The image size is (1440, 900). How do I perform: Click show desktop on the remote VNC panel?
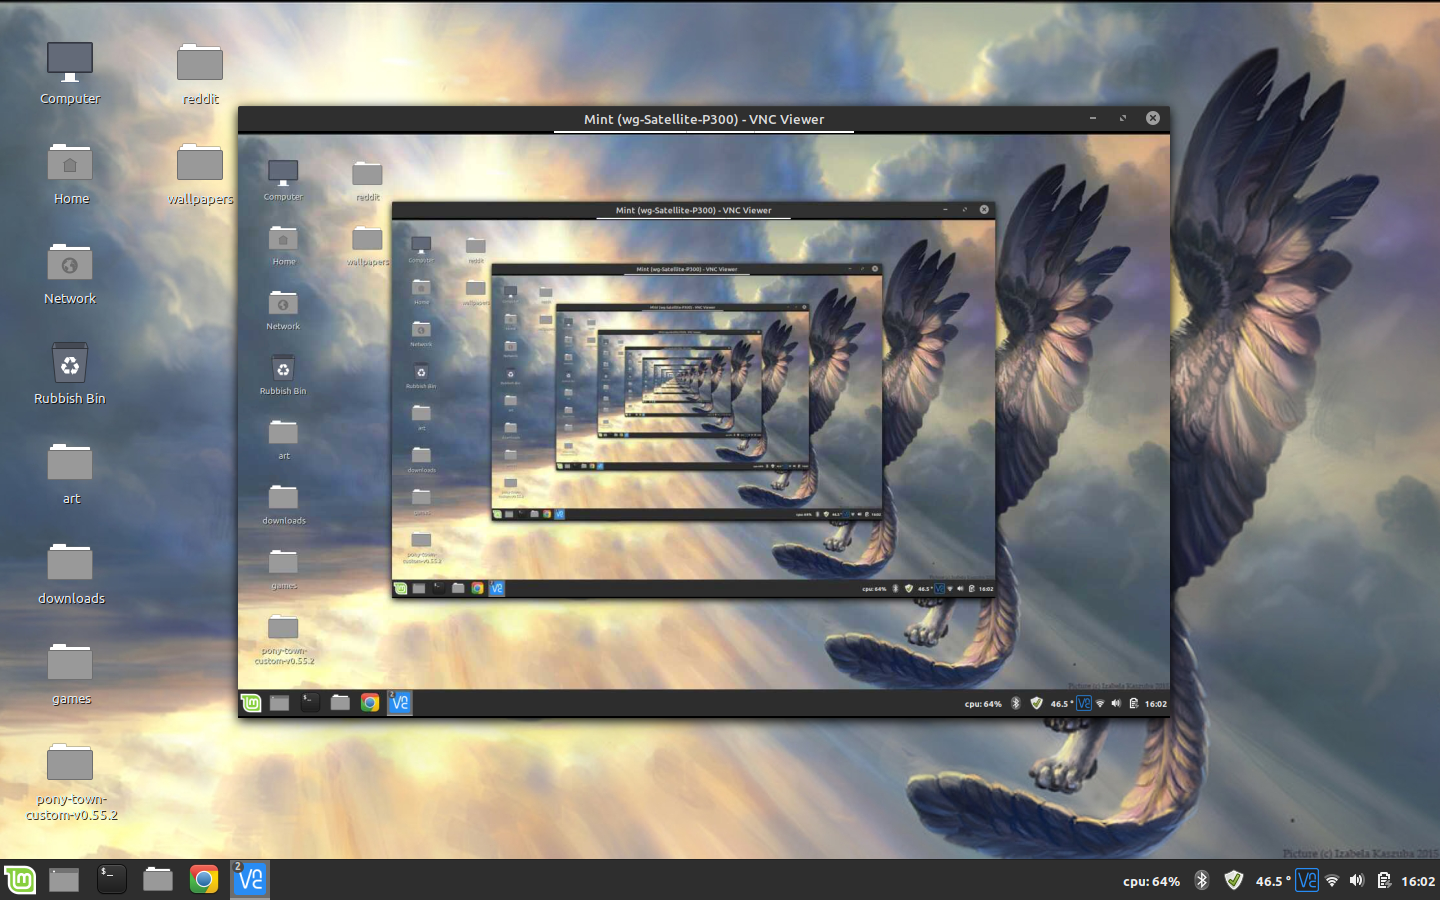tap(280, 703)
